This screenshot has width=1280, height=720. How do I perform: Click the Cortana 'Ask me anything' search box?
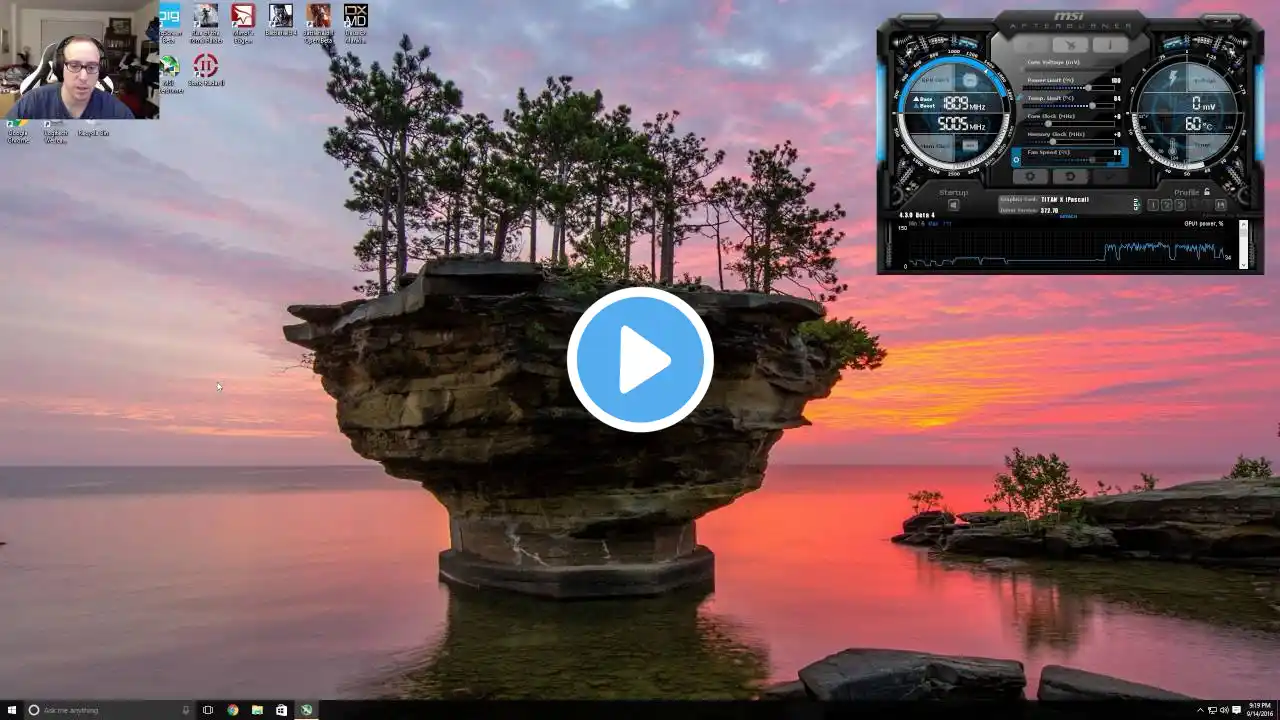click(x=108, y=710)
